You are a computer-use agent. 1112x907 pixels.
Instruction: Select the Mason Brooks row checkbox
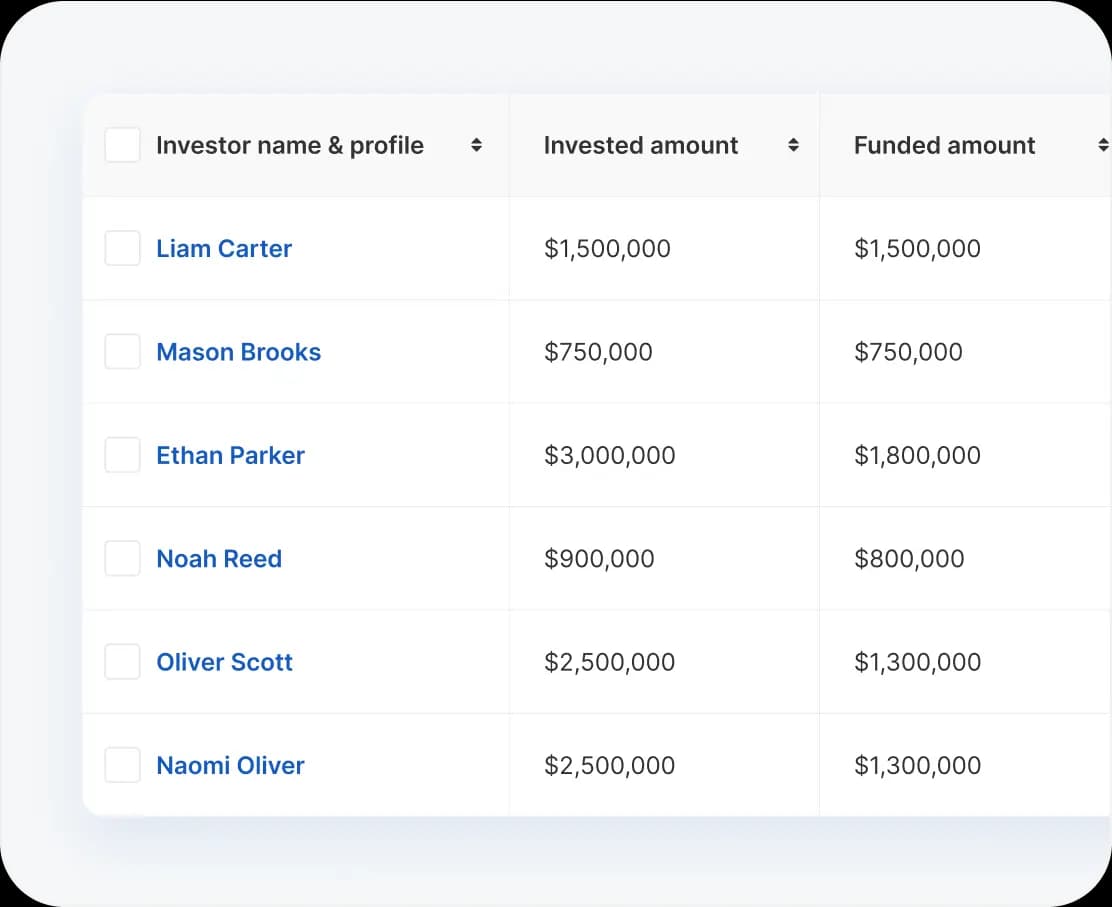[122, 352]
